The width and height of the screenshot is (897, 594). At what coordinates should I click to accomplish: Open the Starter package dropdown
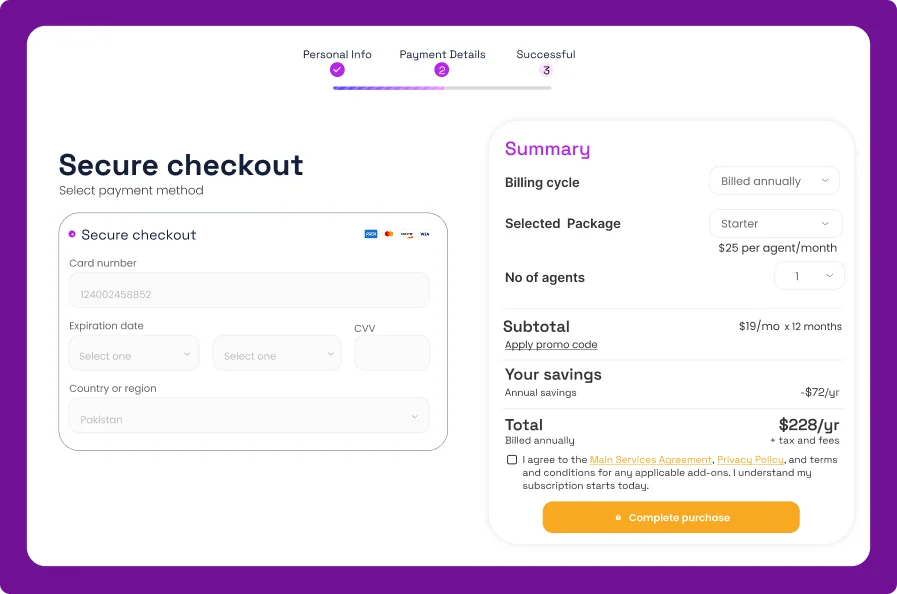coord(775,224)
